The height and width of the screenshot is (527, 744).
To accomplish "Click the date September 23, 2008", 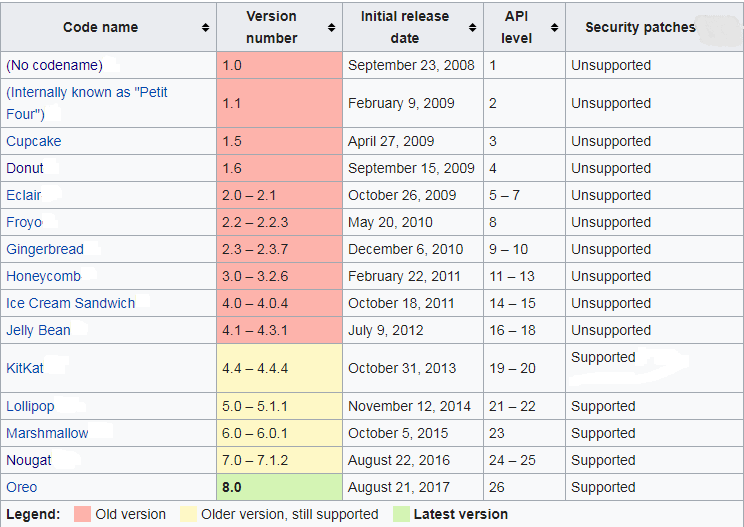I will pos(411,65).
